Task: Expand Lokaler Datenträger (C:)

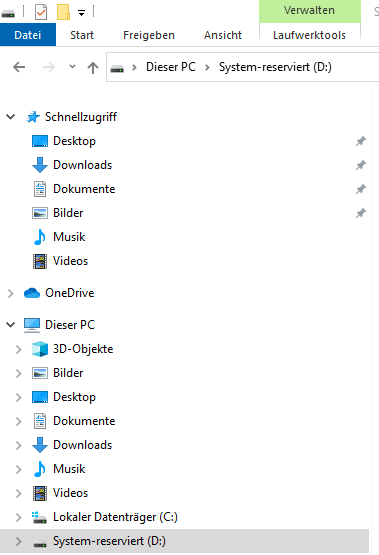Action: (x=19, y=517)
